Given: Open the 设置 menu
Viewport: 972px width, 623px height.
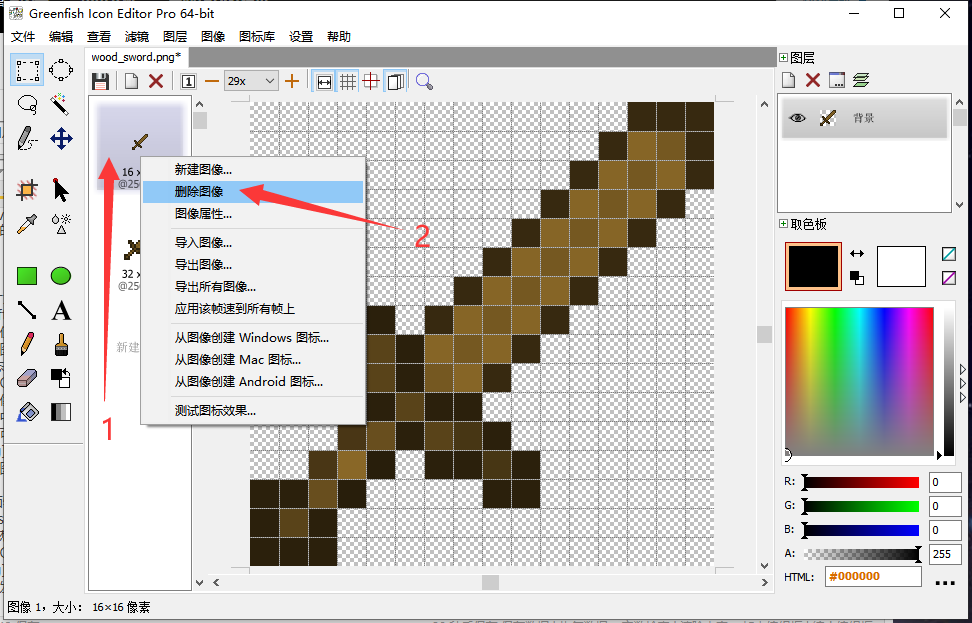Looking at the screenshot, I should (301, 37).
